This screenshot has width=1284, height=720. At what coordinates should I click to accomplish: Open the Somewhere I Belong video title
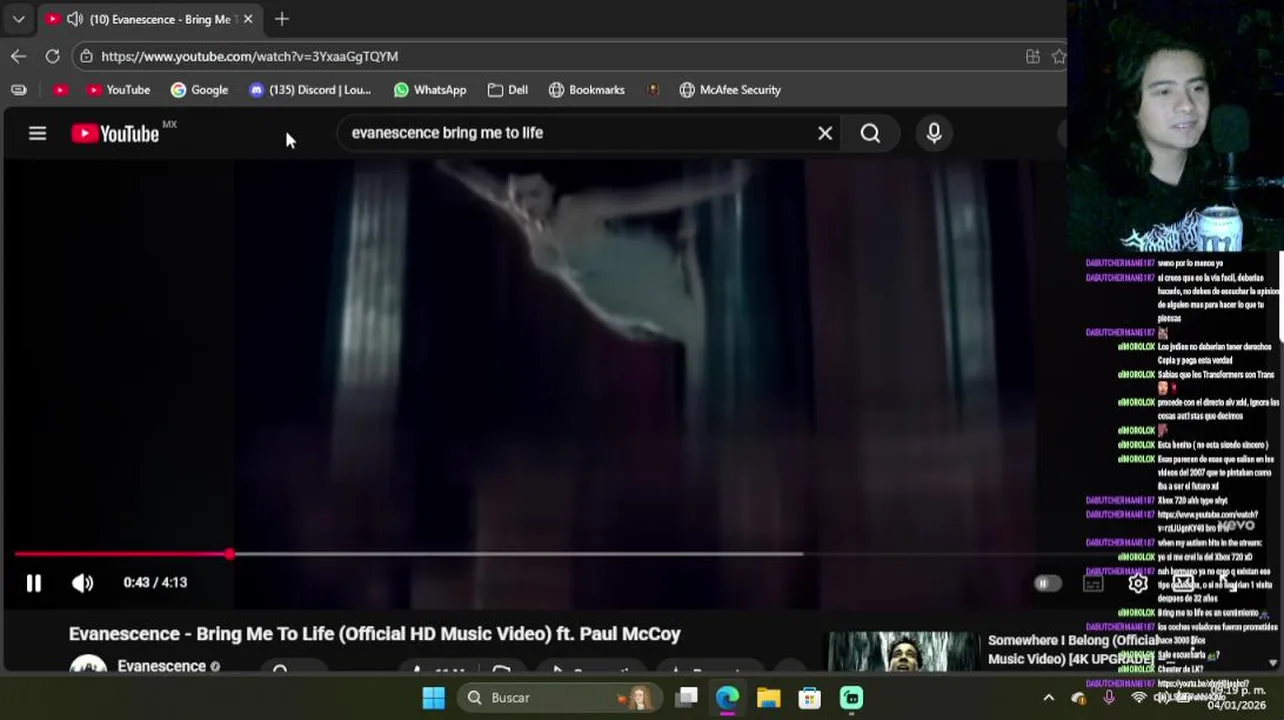pos(1075,649)
